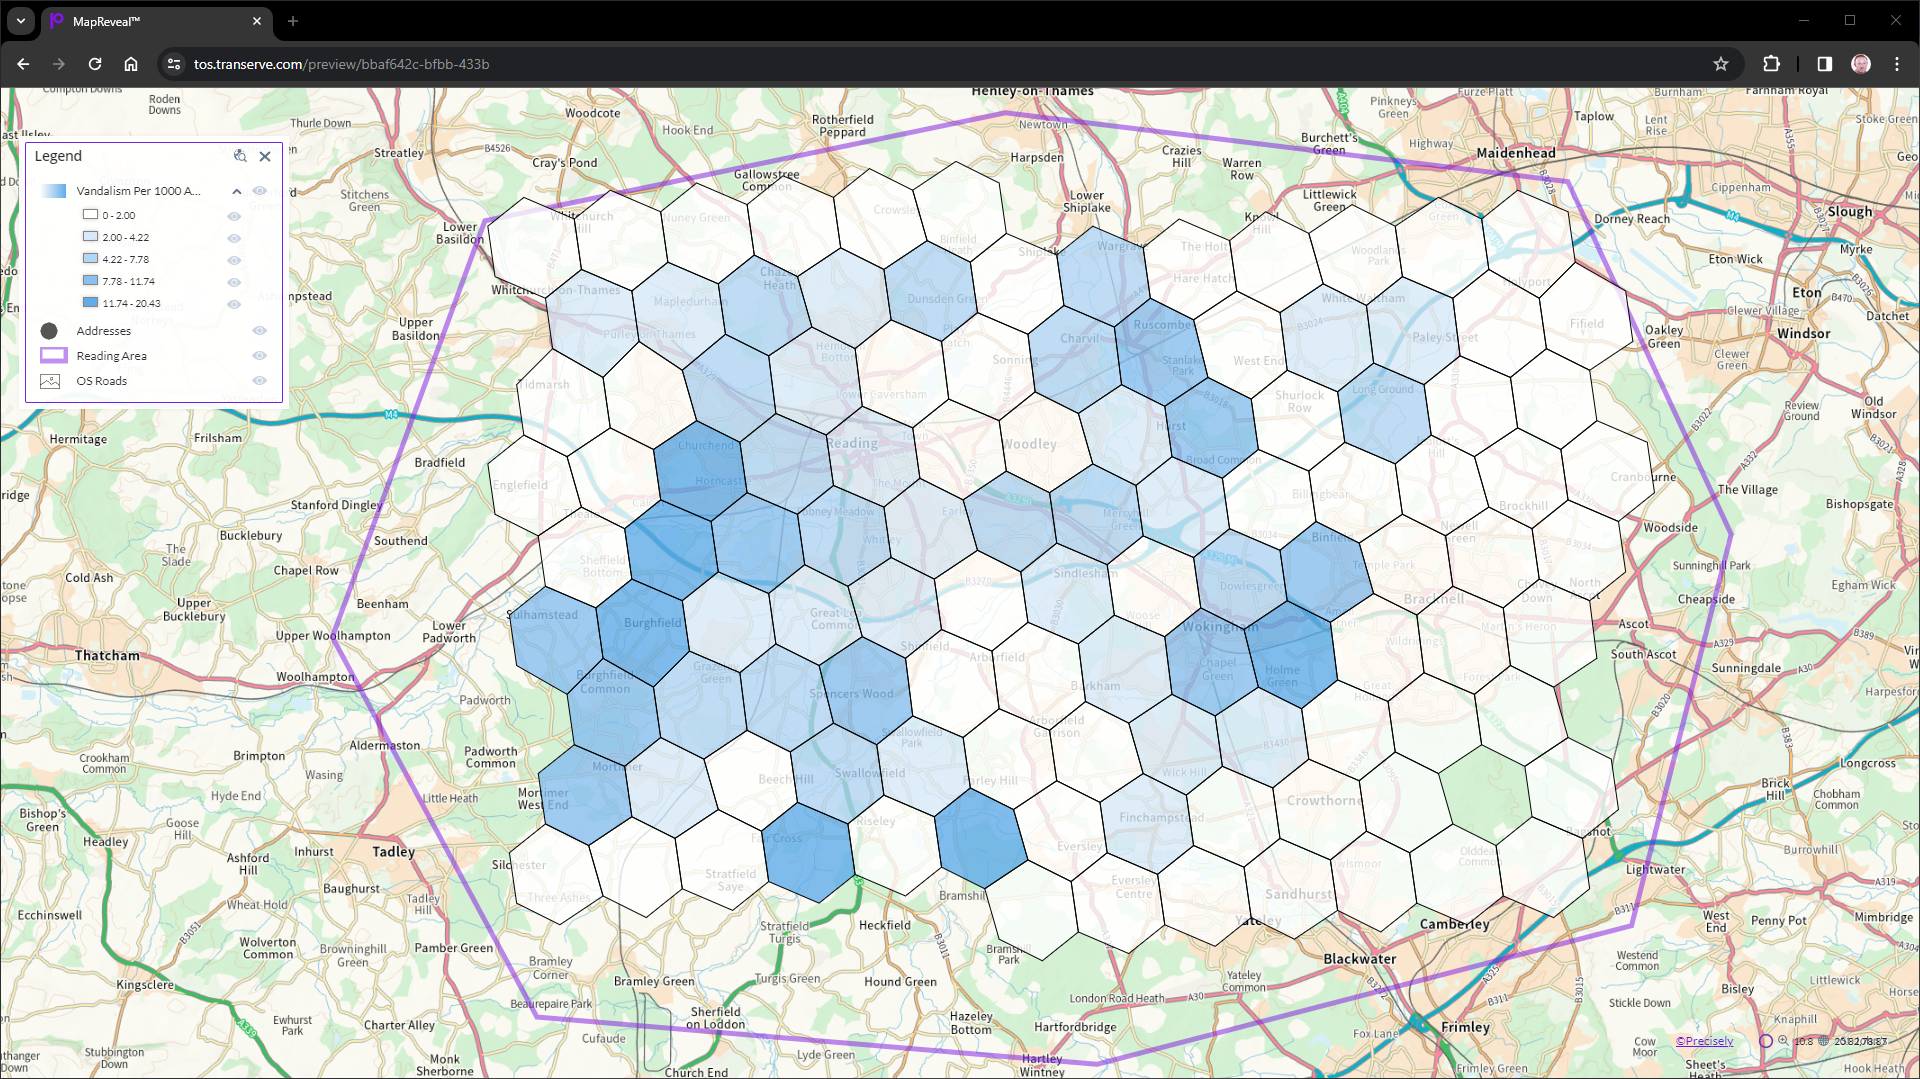Click the Addresses dark circle symbol
This screenshot has width=1920, height=1079.
coord(49,330)
